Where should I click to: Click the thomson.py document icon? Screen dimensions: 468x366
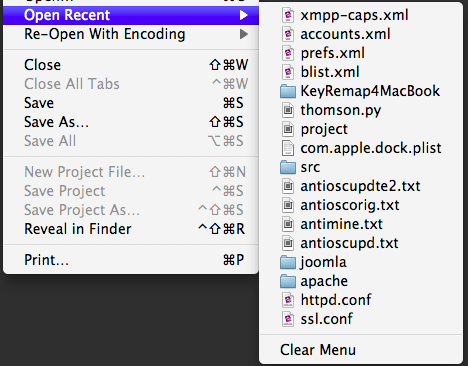[x=288, y=110]
